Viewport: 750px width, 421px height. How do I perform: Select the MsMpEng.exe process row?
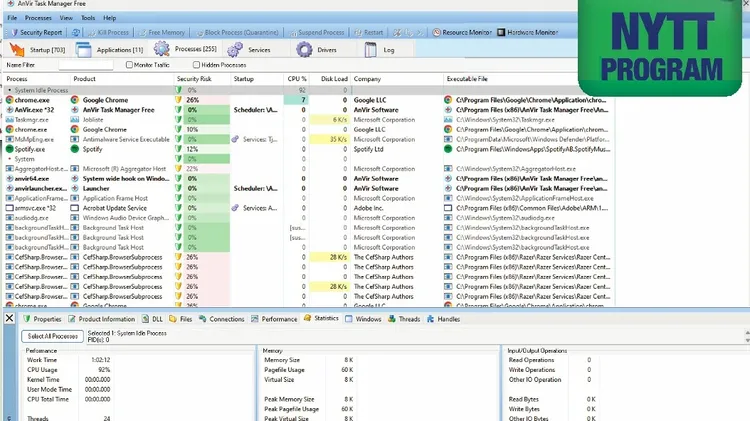[309, 139]
